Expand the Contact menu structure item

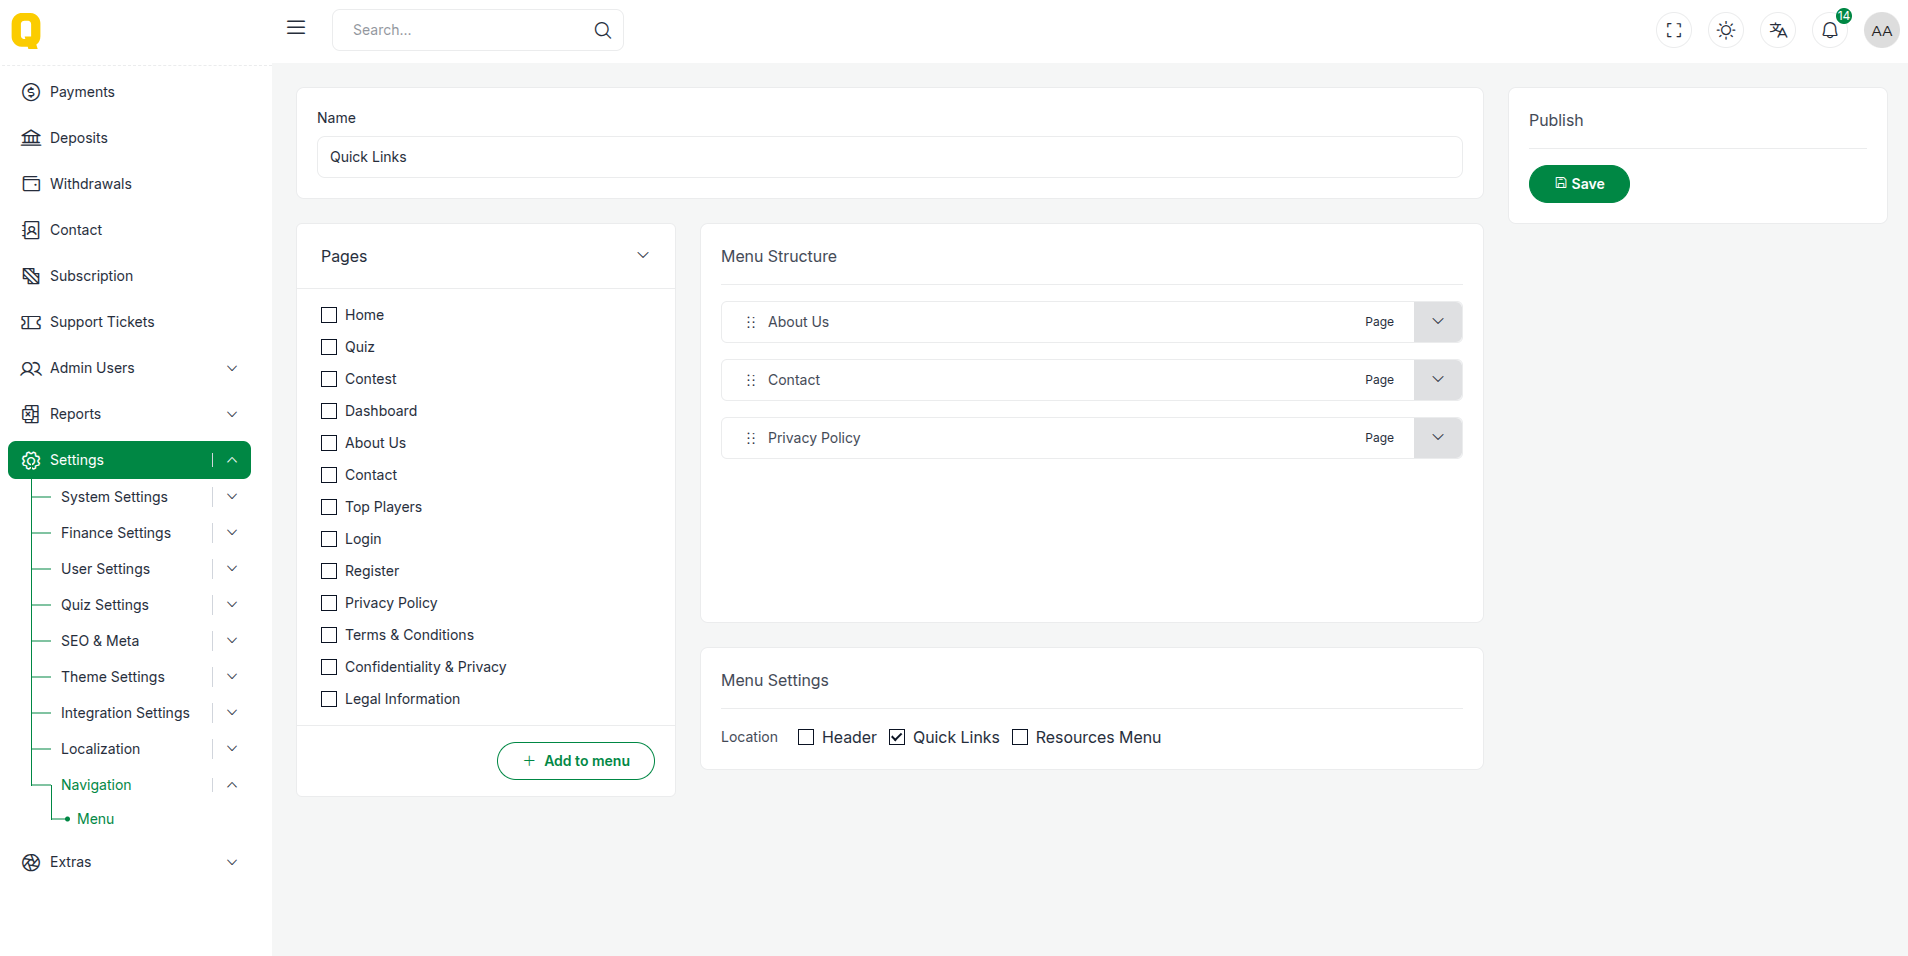point(1437,380)
